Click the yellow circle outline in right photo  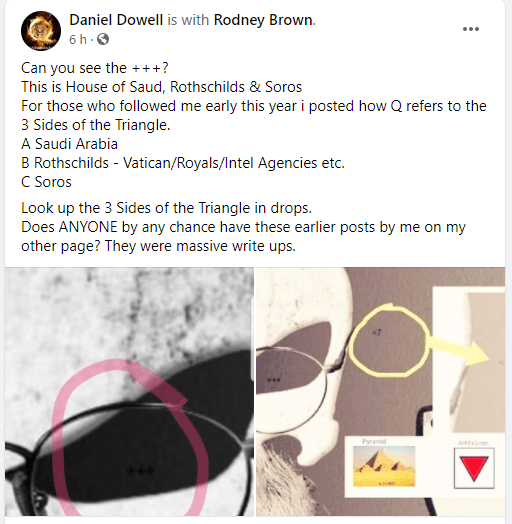[x=388, y=340]
